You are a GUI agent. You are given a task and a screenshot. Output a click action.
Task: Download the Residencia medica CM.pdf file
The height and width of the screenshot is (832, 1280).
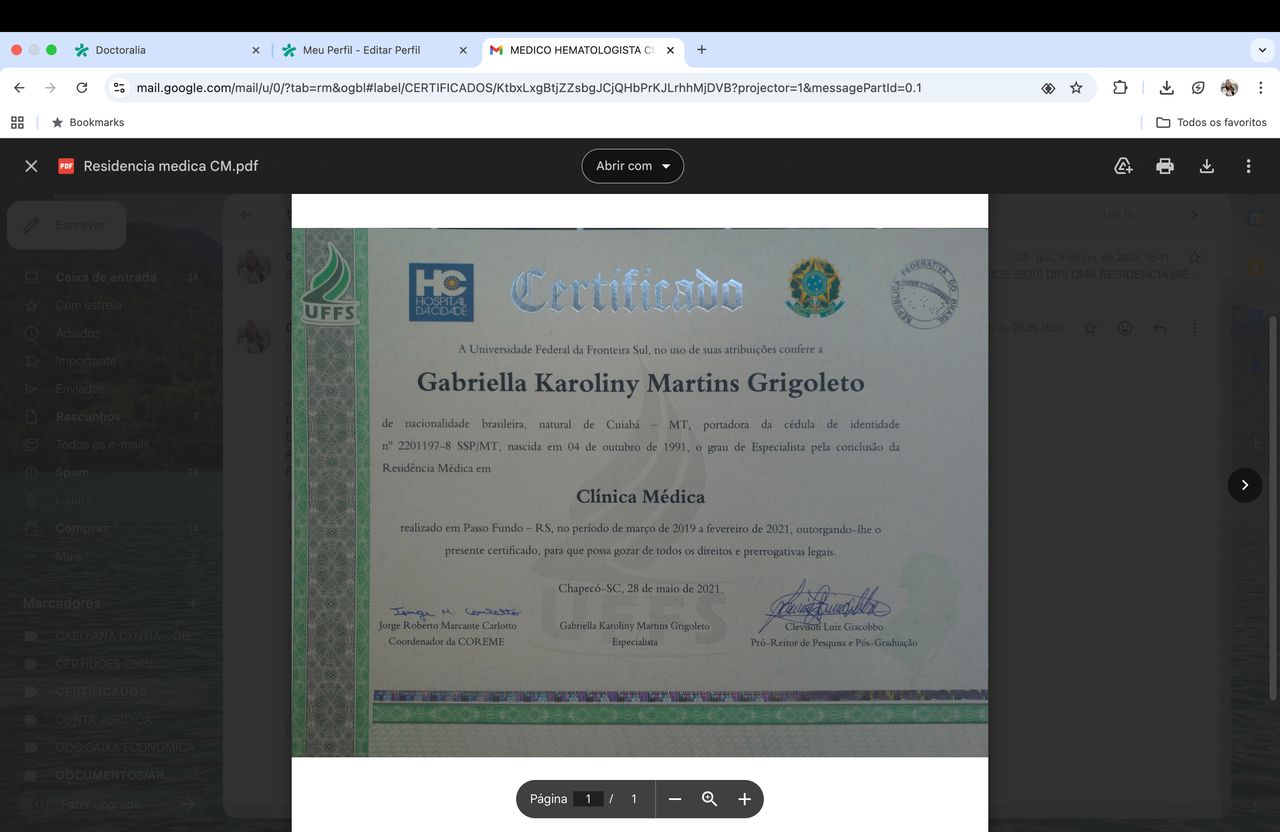tap(1207, 166)
